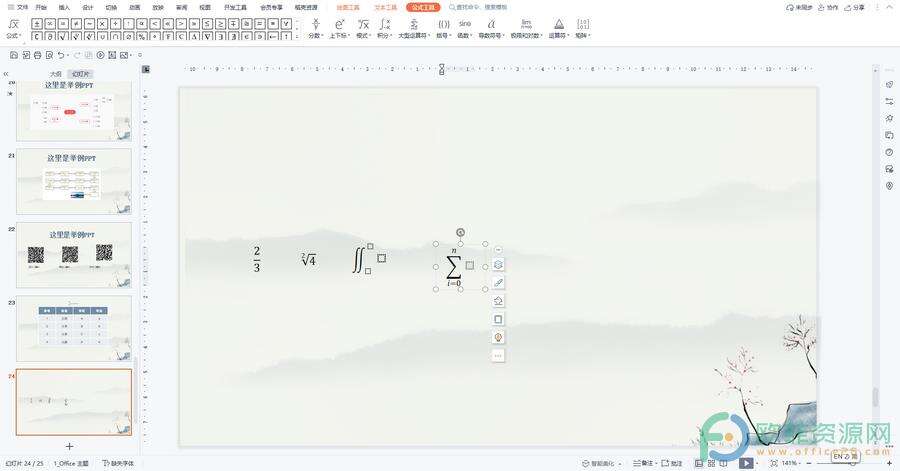Insert the not-equal ≠ symbol
The height and width of the screenshot is (471, 900).
point(76,24)
